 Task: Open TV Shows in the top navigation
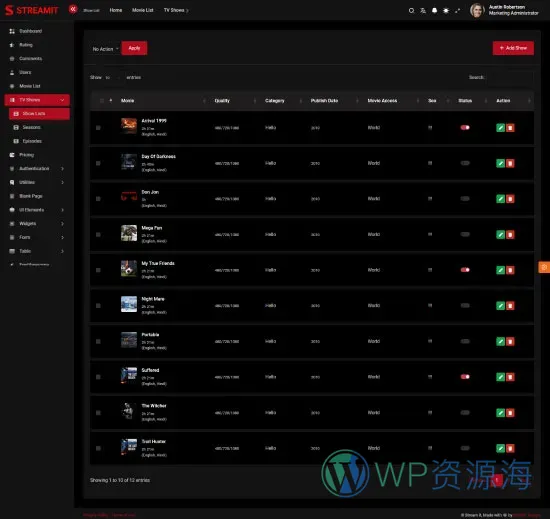click(x=176, y=10)
